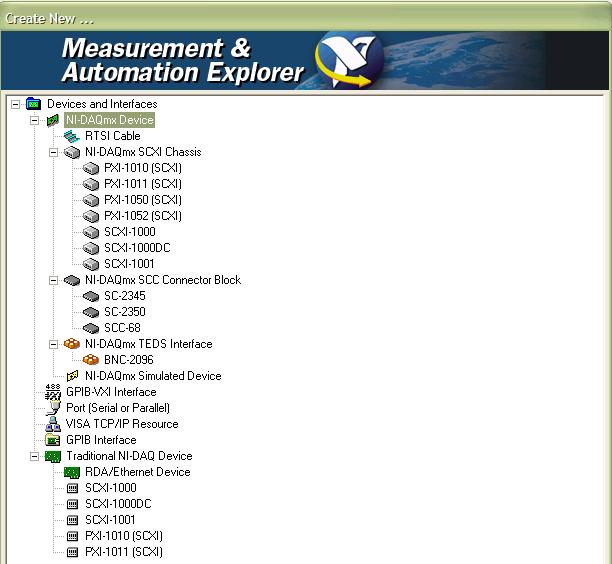Collapse the NI-DAQmx SCC Connector Block node

click(x=53, y=280)
